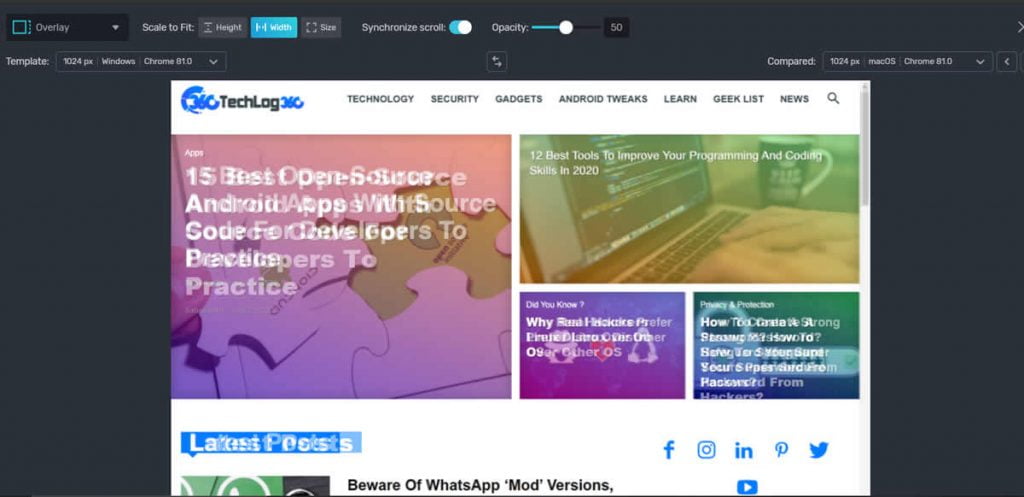Image resolution: width=1024 pixels, height=497 pixels.
Task: Open the Overlay view mode dropdown
Action: click(66, 27)
